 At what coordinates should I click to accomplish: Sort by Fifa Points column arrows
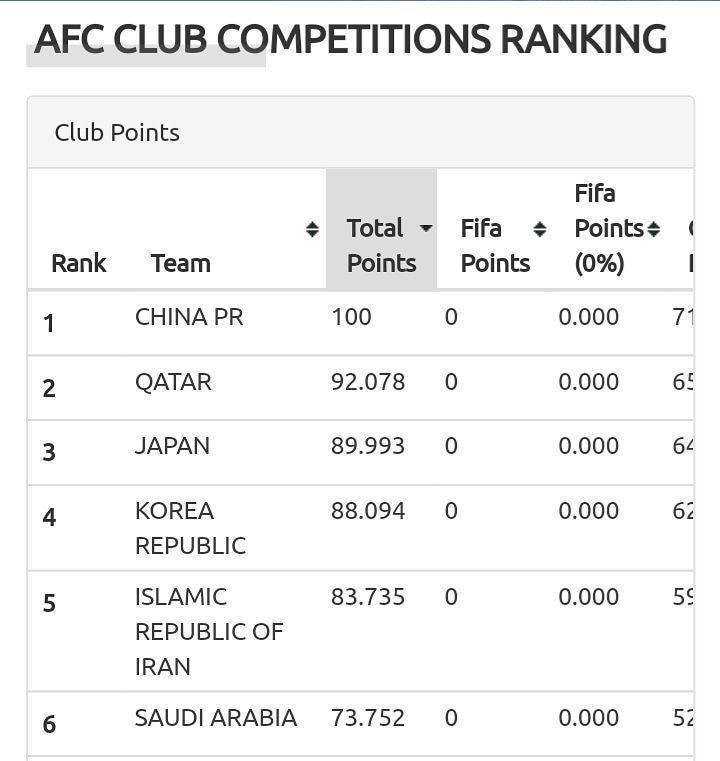[x=540, y=230]
